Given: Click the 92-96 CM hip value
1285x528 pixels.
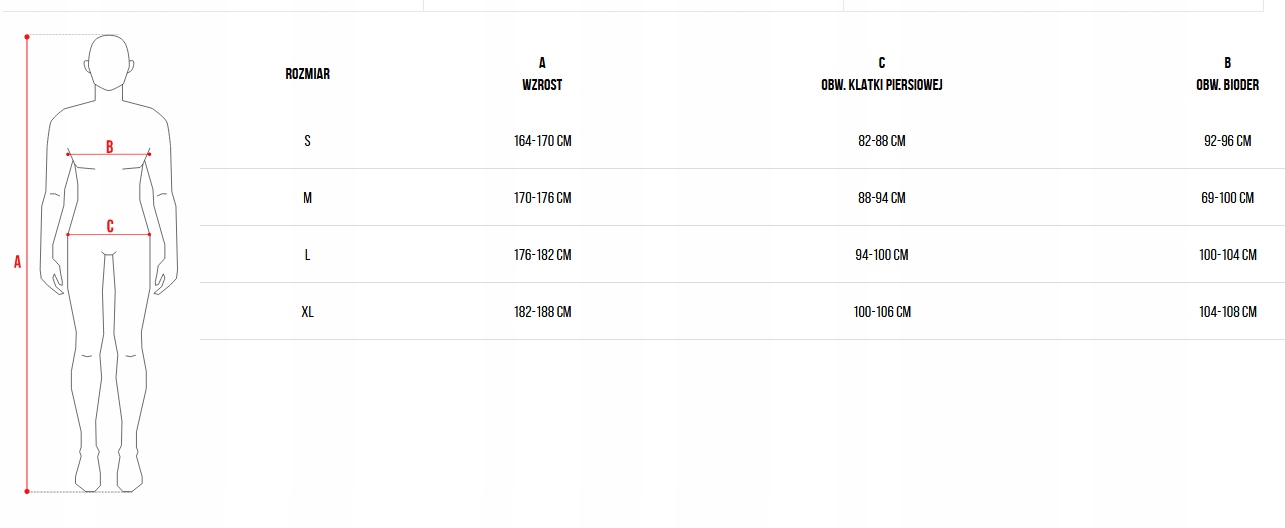Looking at the screenshot, I should (x=1227, y=141).
